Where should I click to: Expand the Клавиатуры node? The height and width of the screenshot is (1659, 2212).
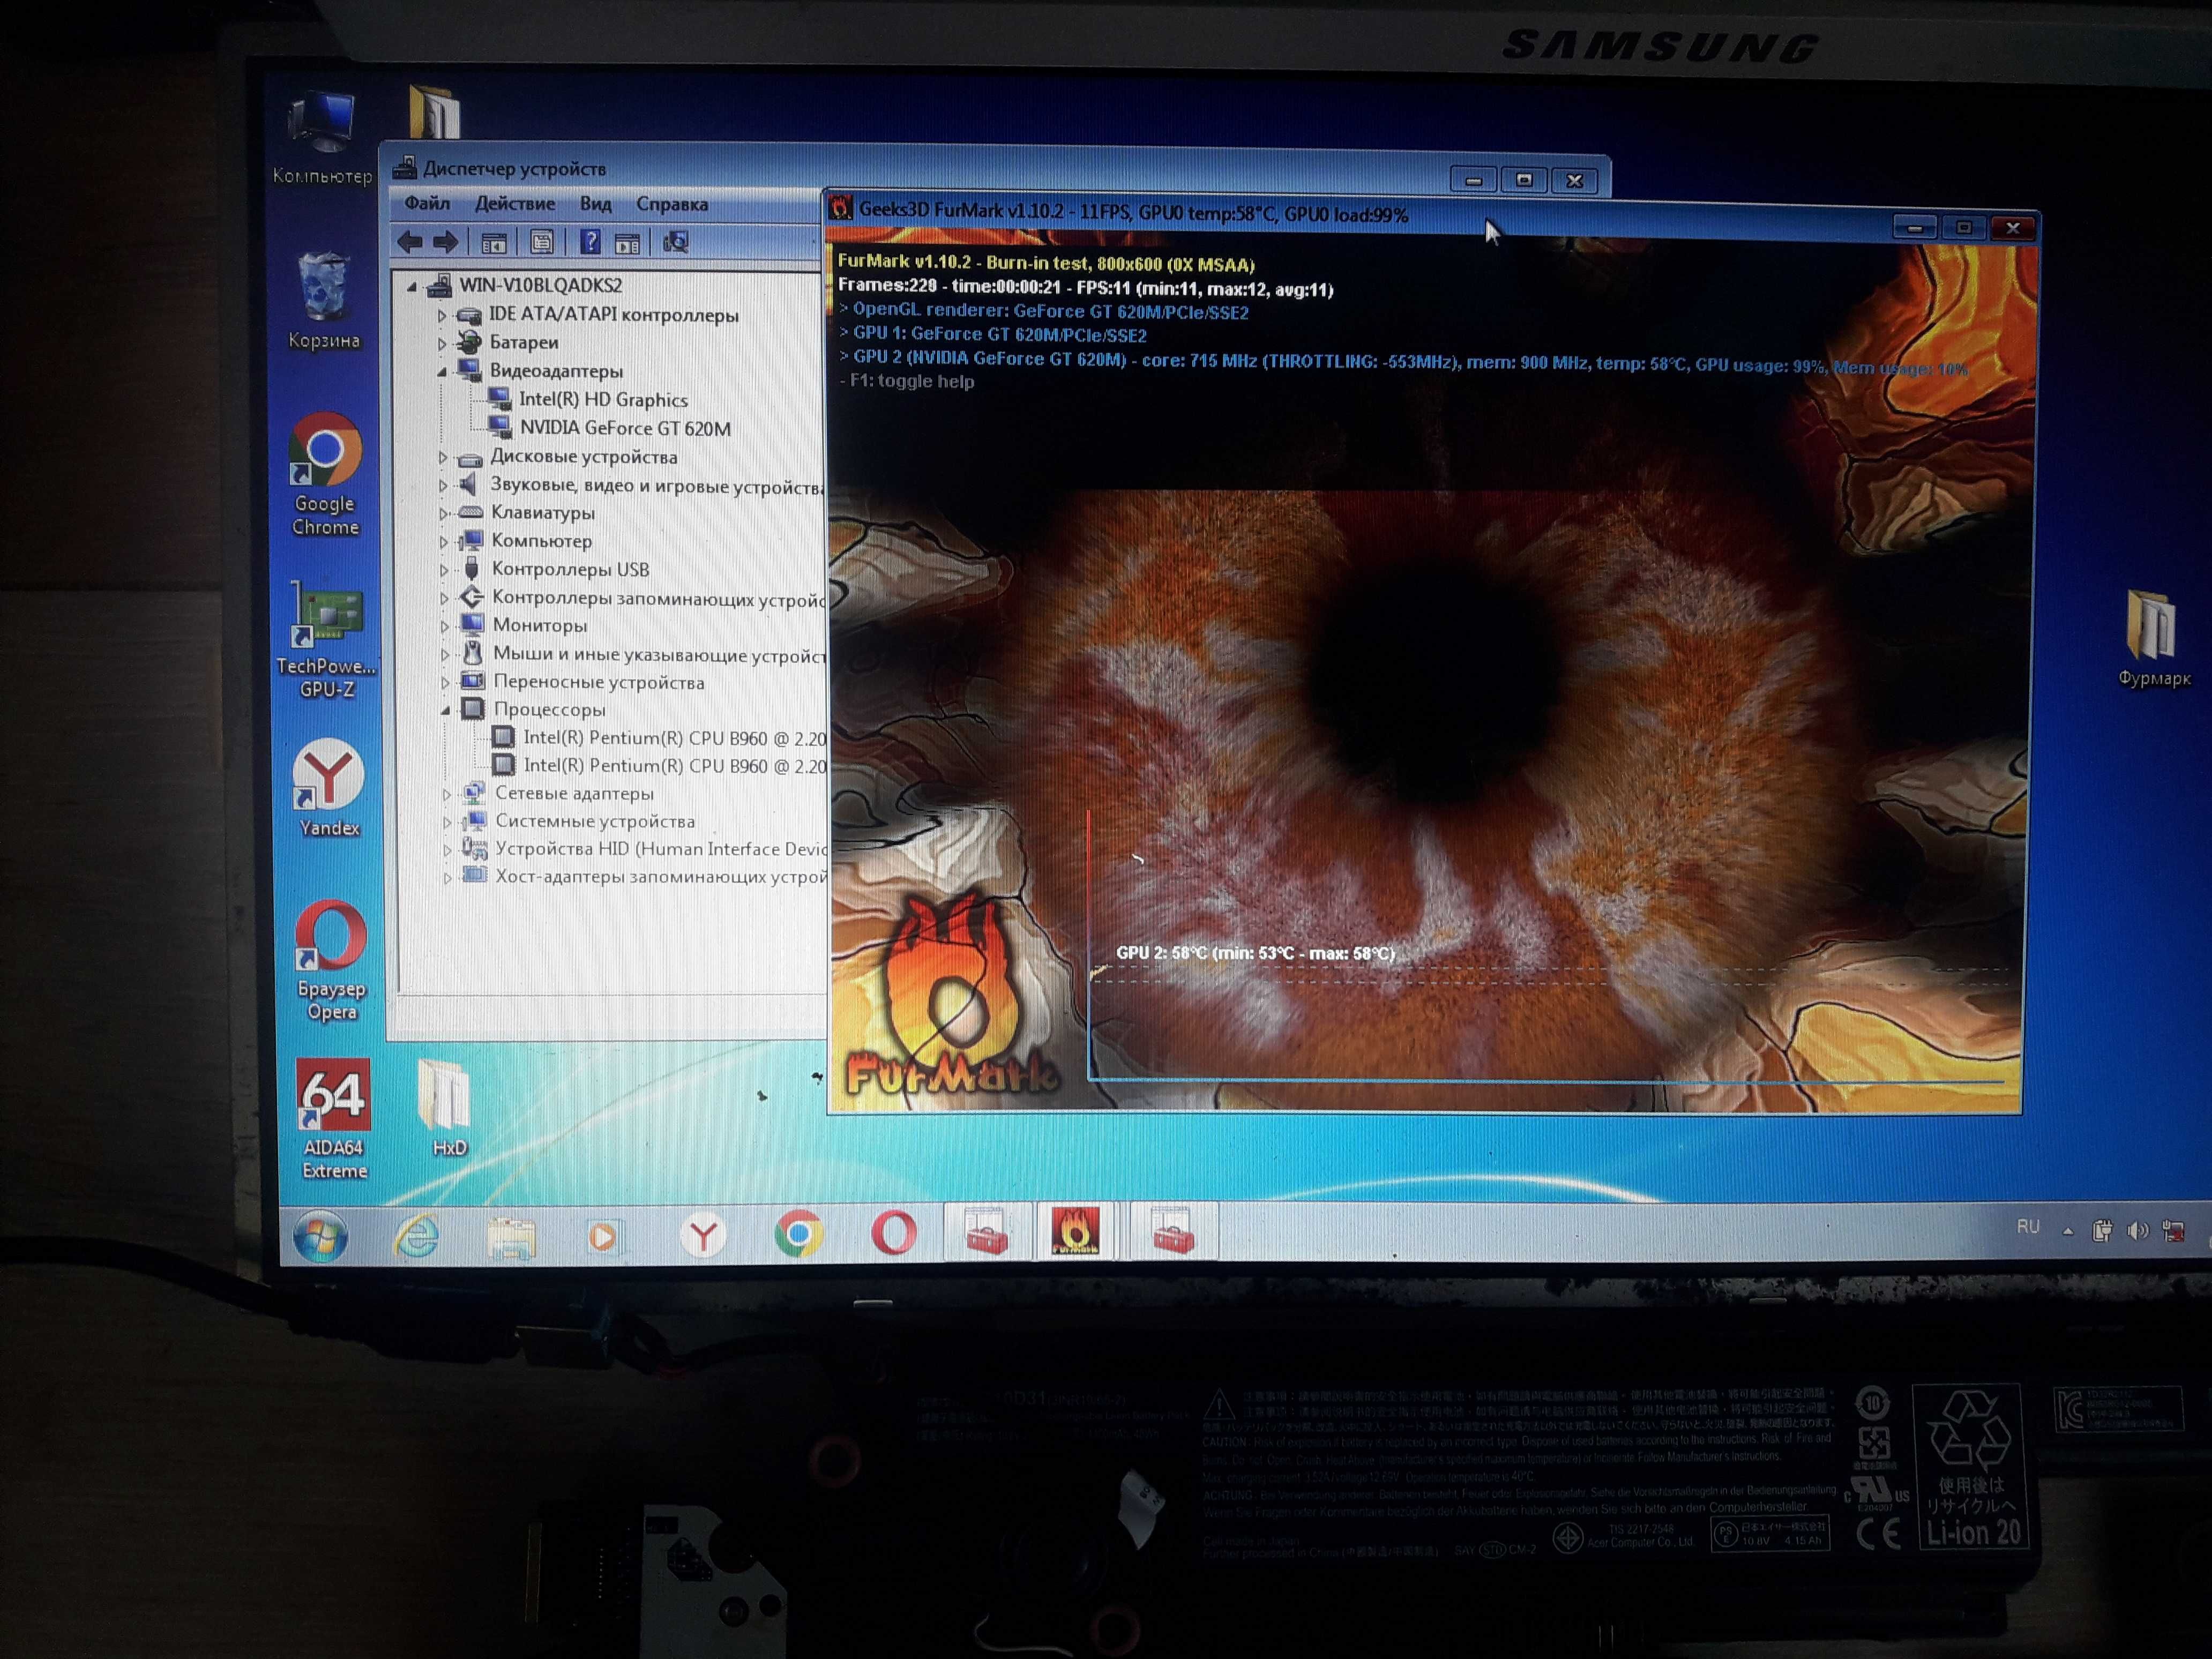(x=443, y=513)
